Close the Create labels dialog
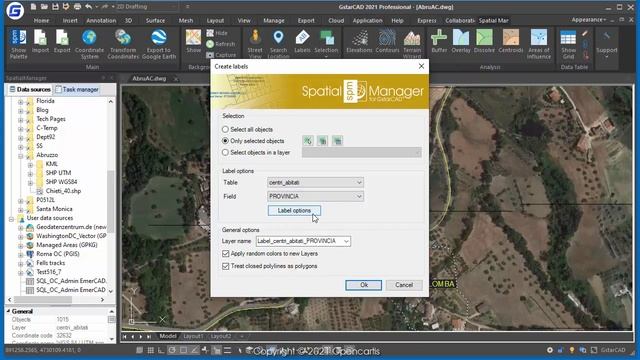 pos(421,66)
